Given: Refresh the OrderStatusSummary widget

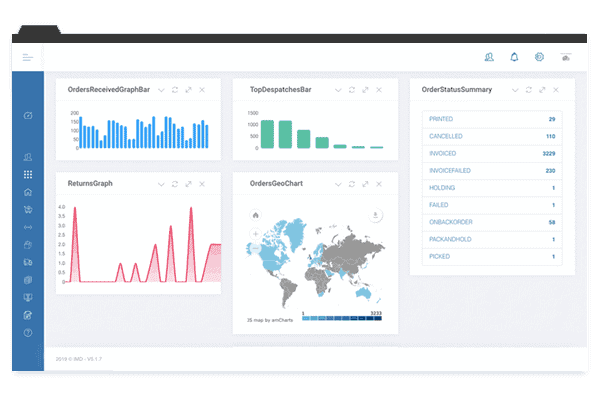Looking at the screenshot, I should click(x=529, y=90).
